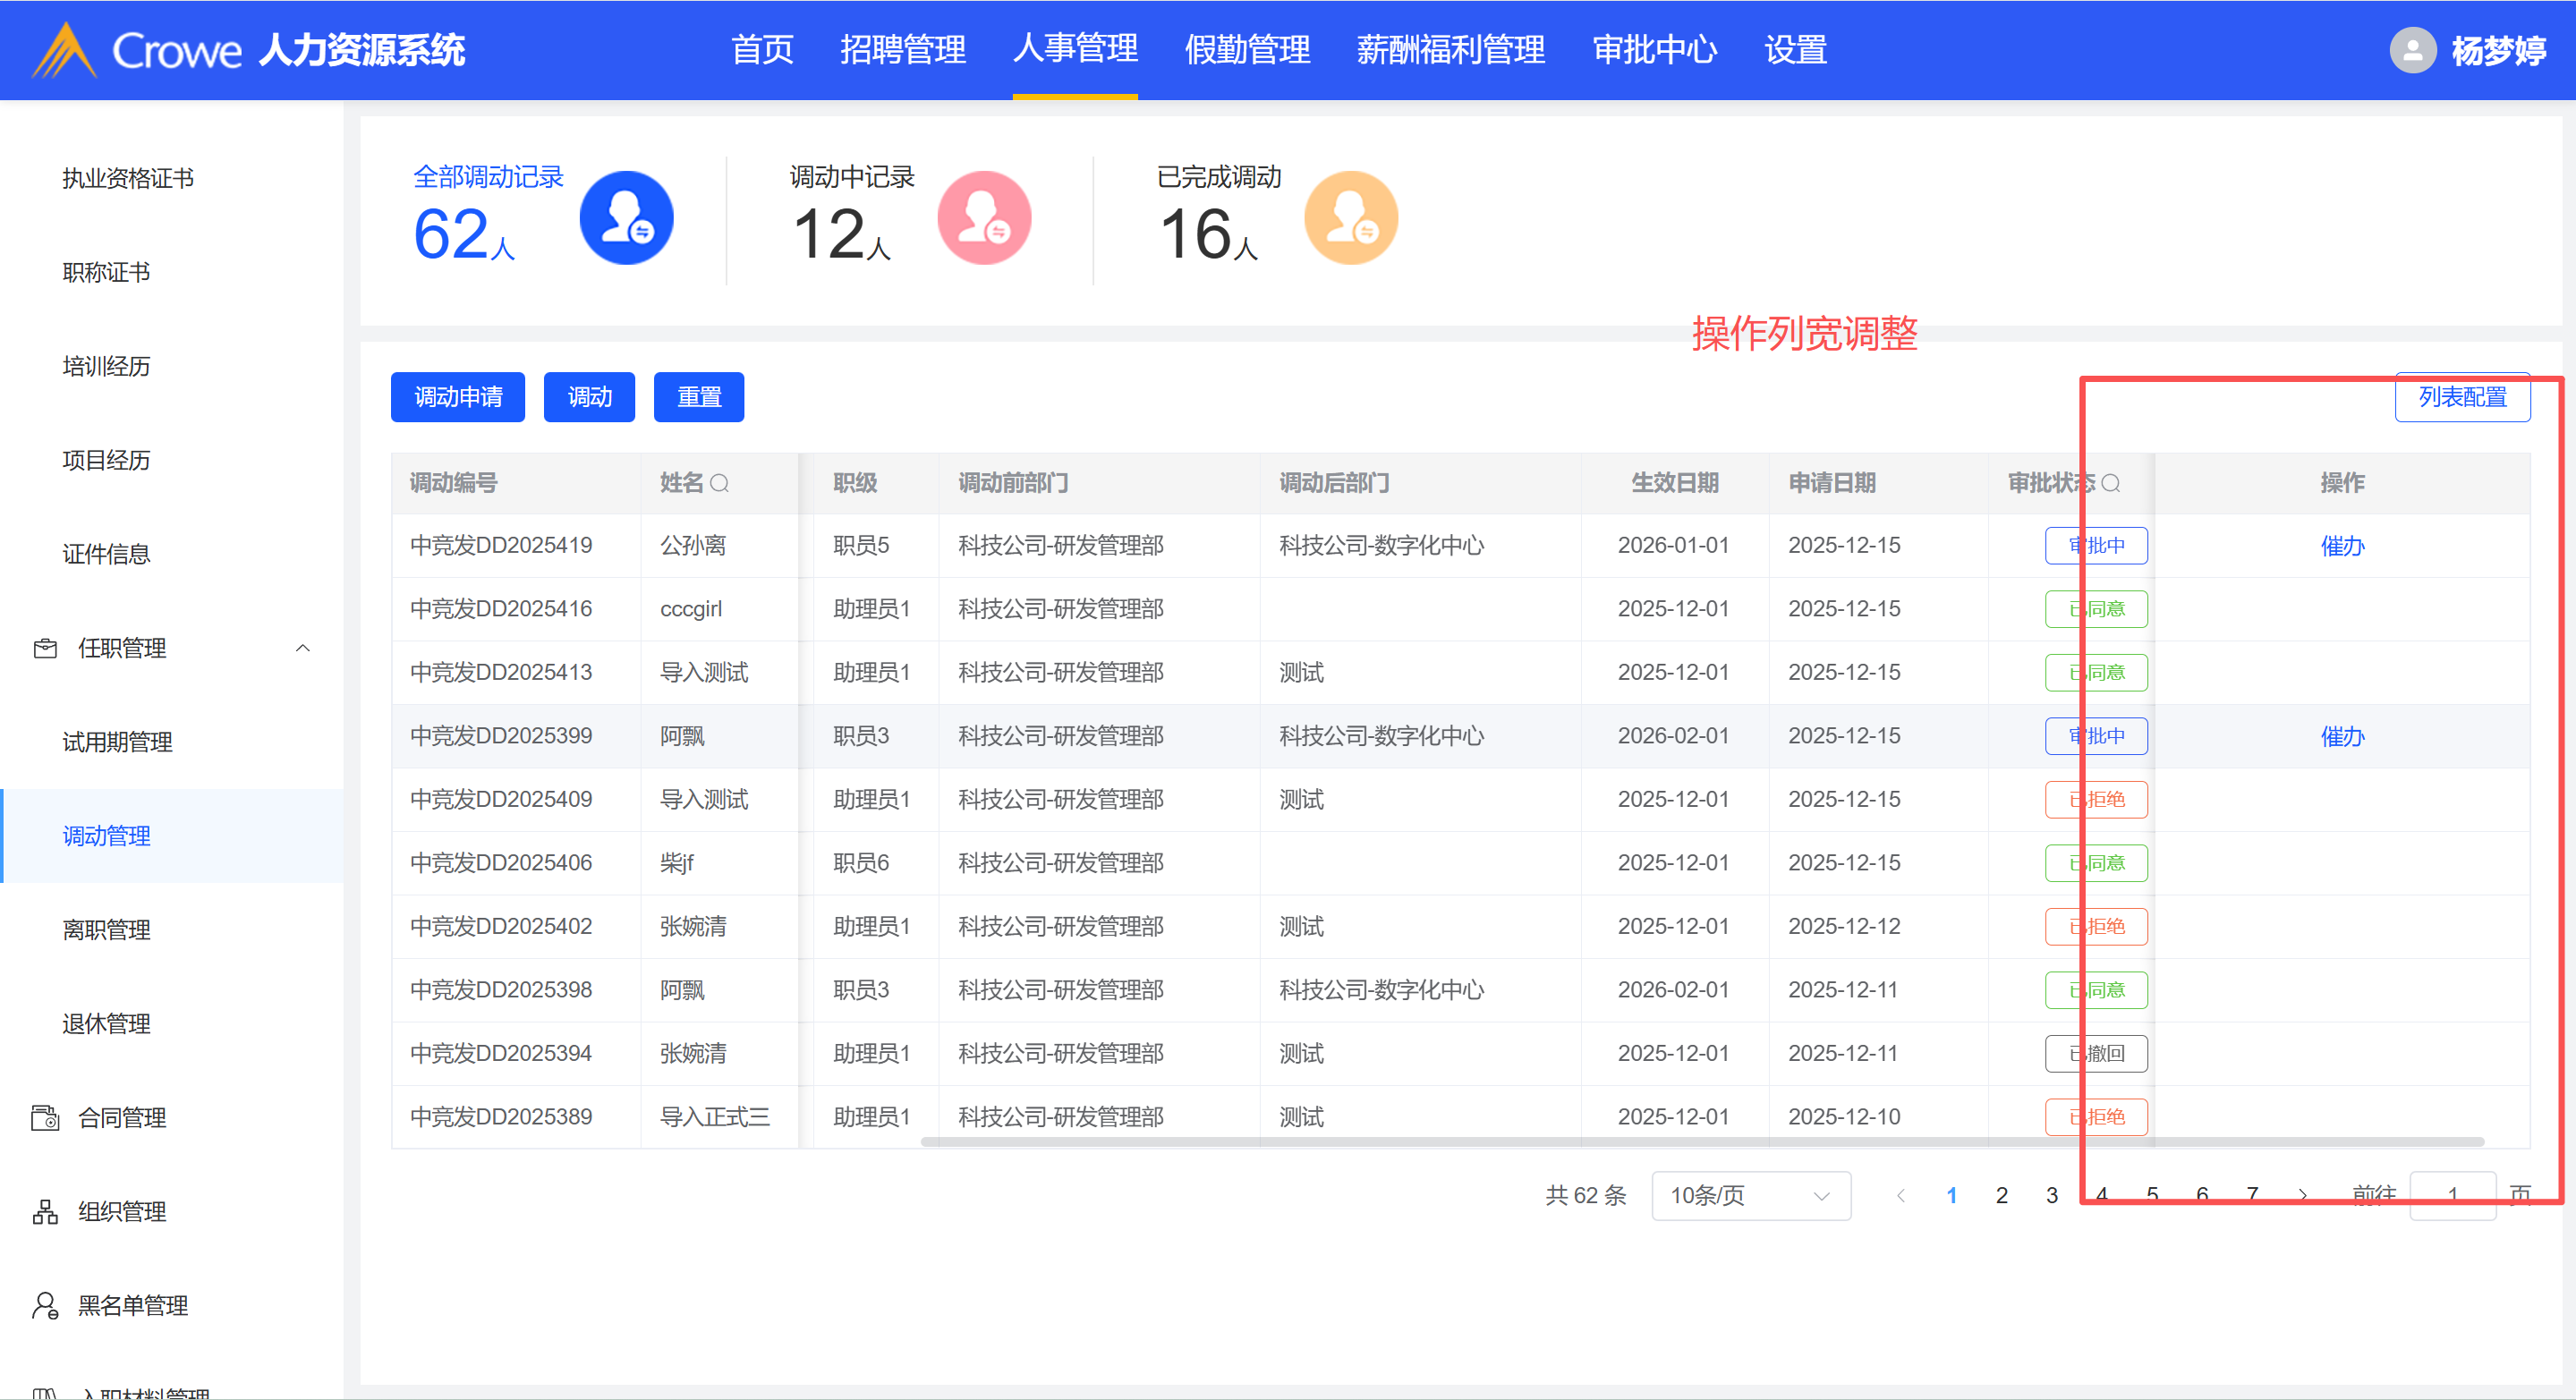Click the 黑名单管理 sidebar icon
The height and width of the screenshot is (1400, 2576).
pos(45,1306)
